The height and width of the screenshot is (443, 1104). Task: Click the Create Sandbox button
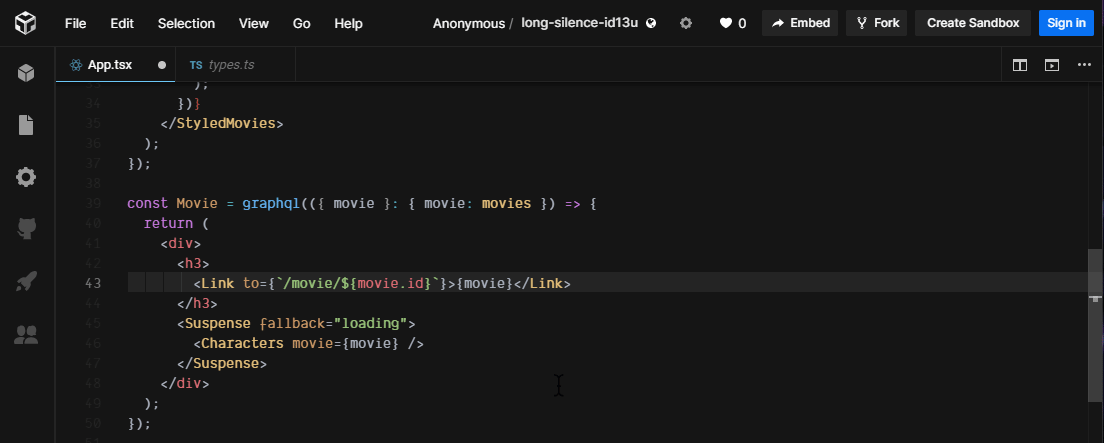(973, 23)
